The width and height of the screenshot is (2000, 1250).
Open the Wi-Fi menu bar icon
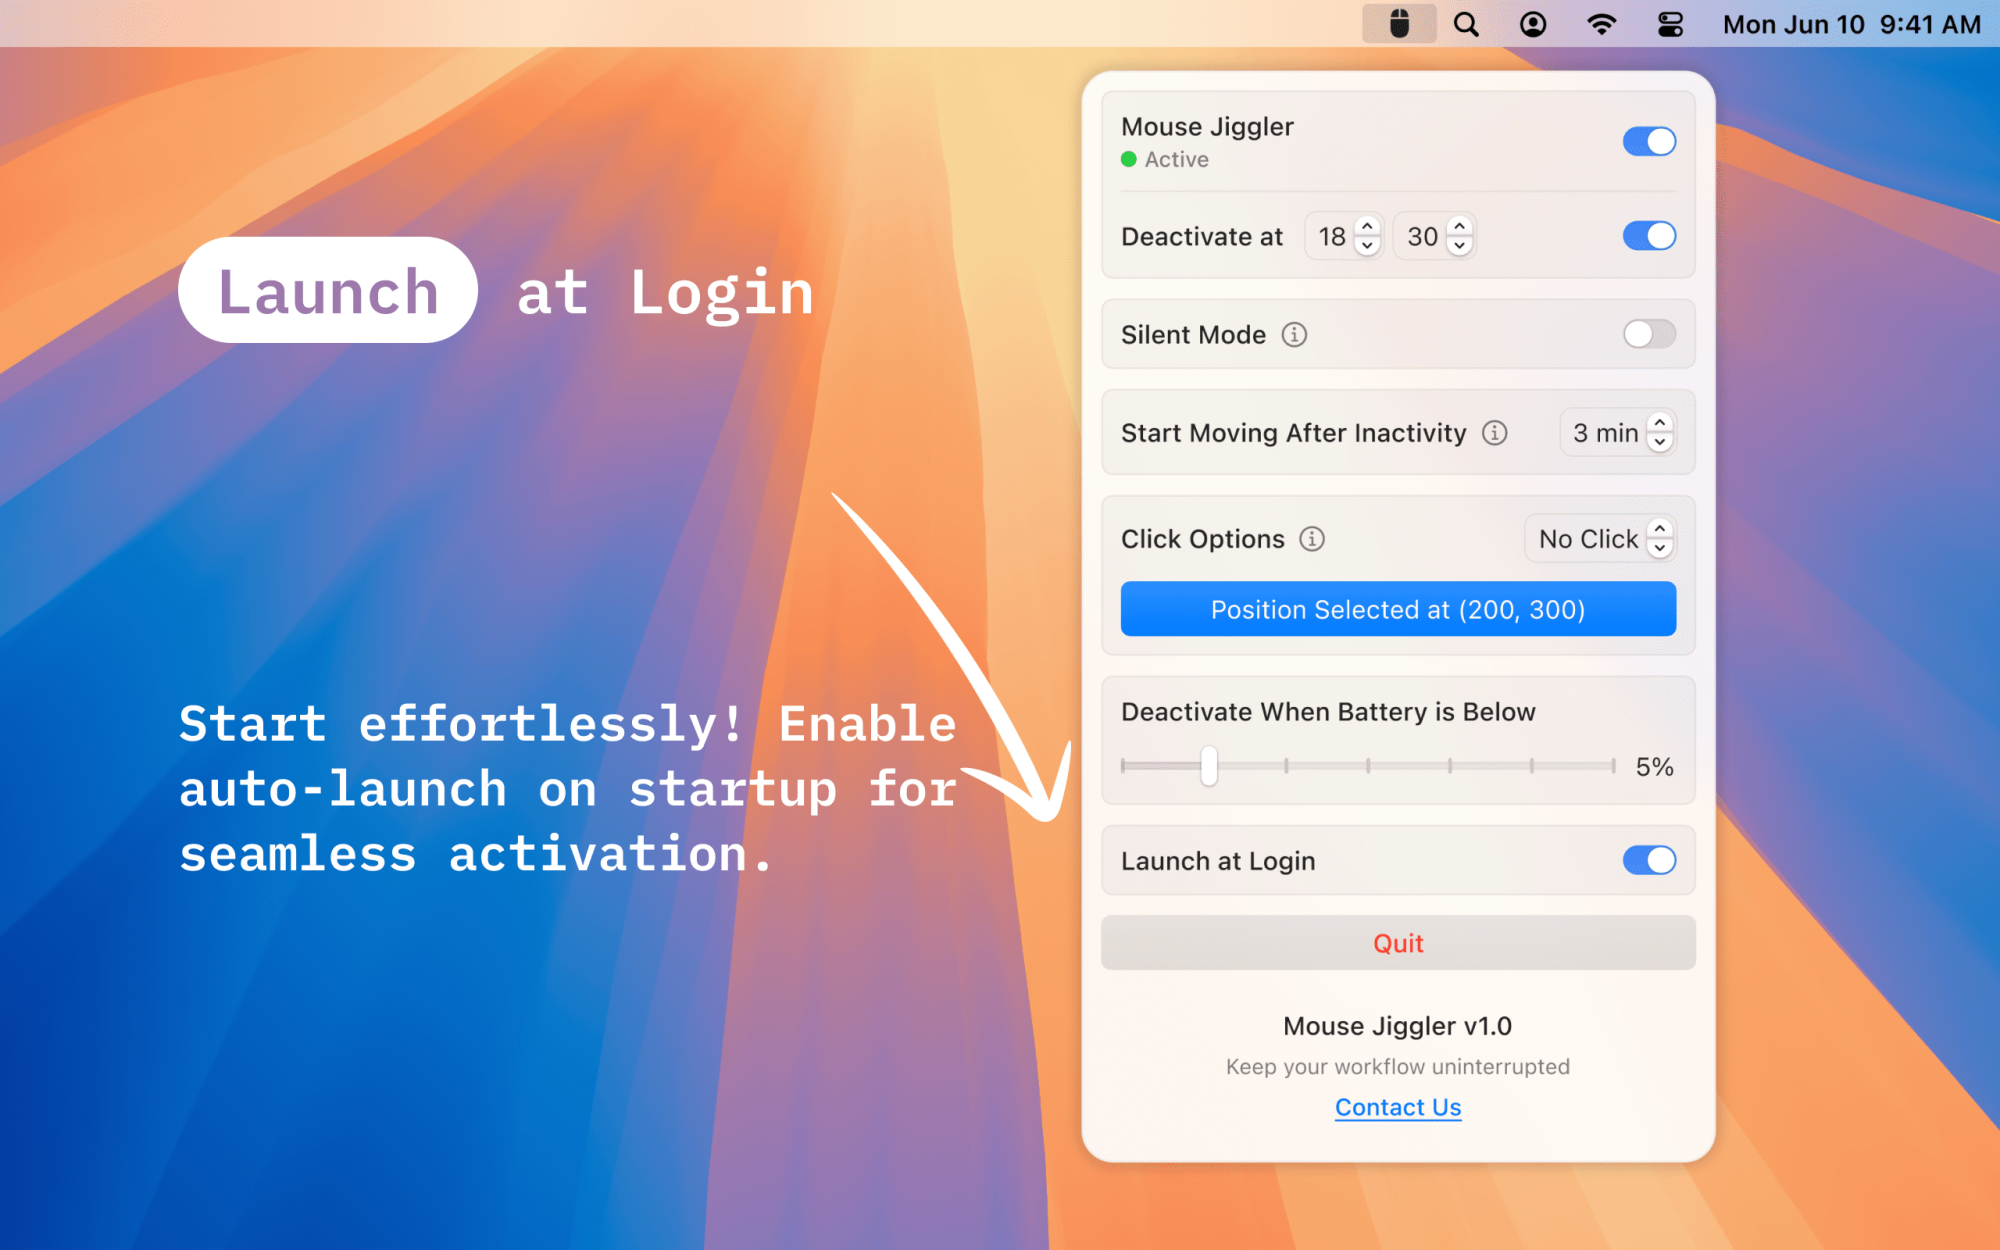(1601, 24)
